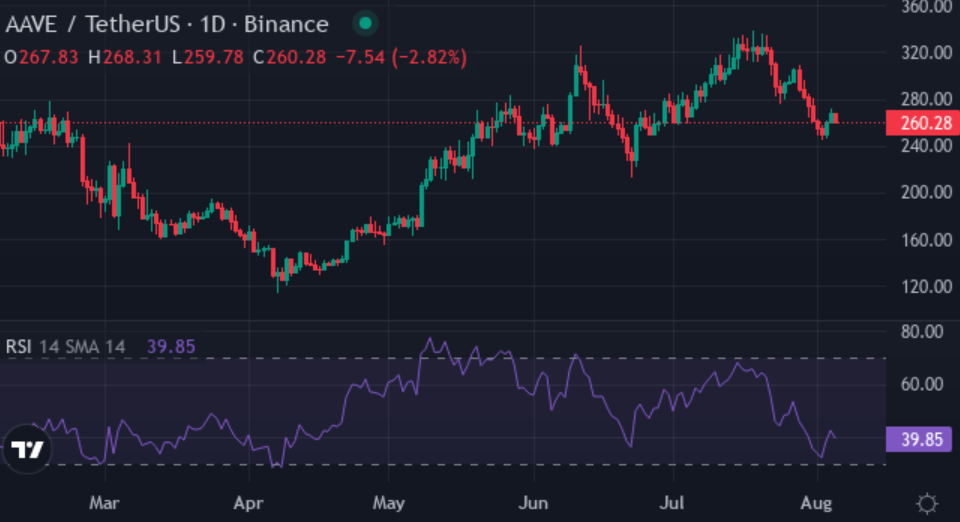Click the May label on time axis
Image resolution: width=960 pixels, height=522 pixels.
click(x=389, y=504)
